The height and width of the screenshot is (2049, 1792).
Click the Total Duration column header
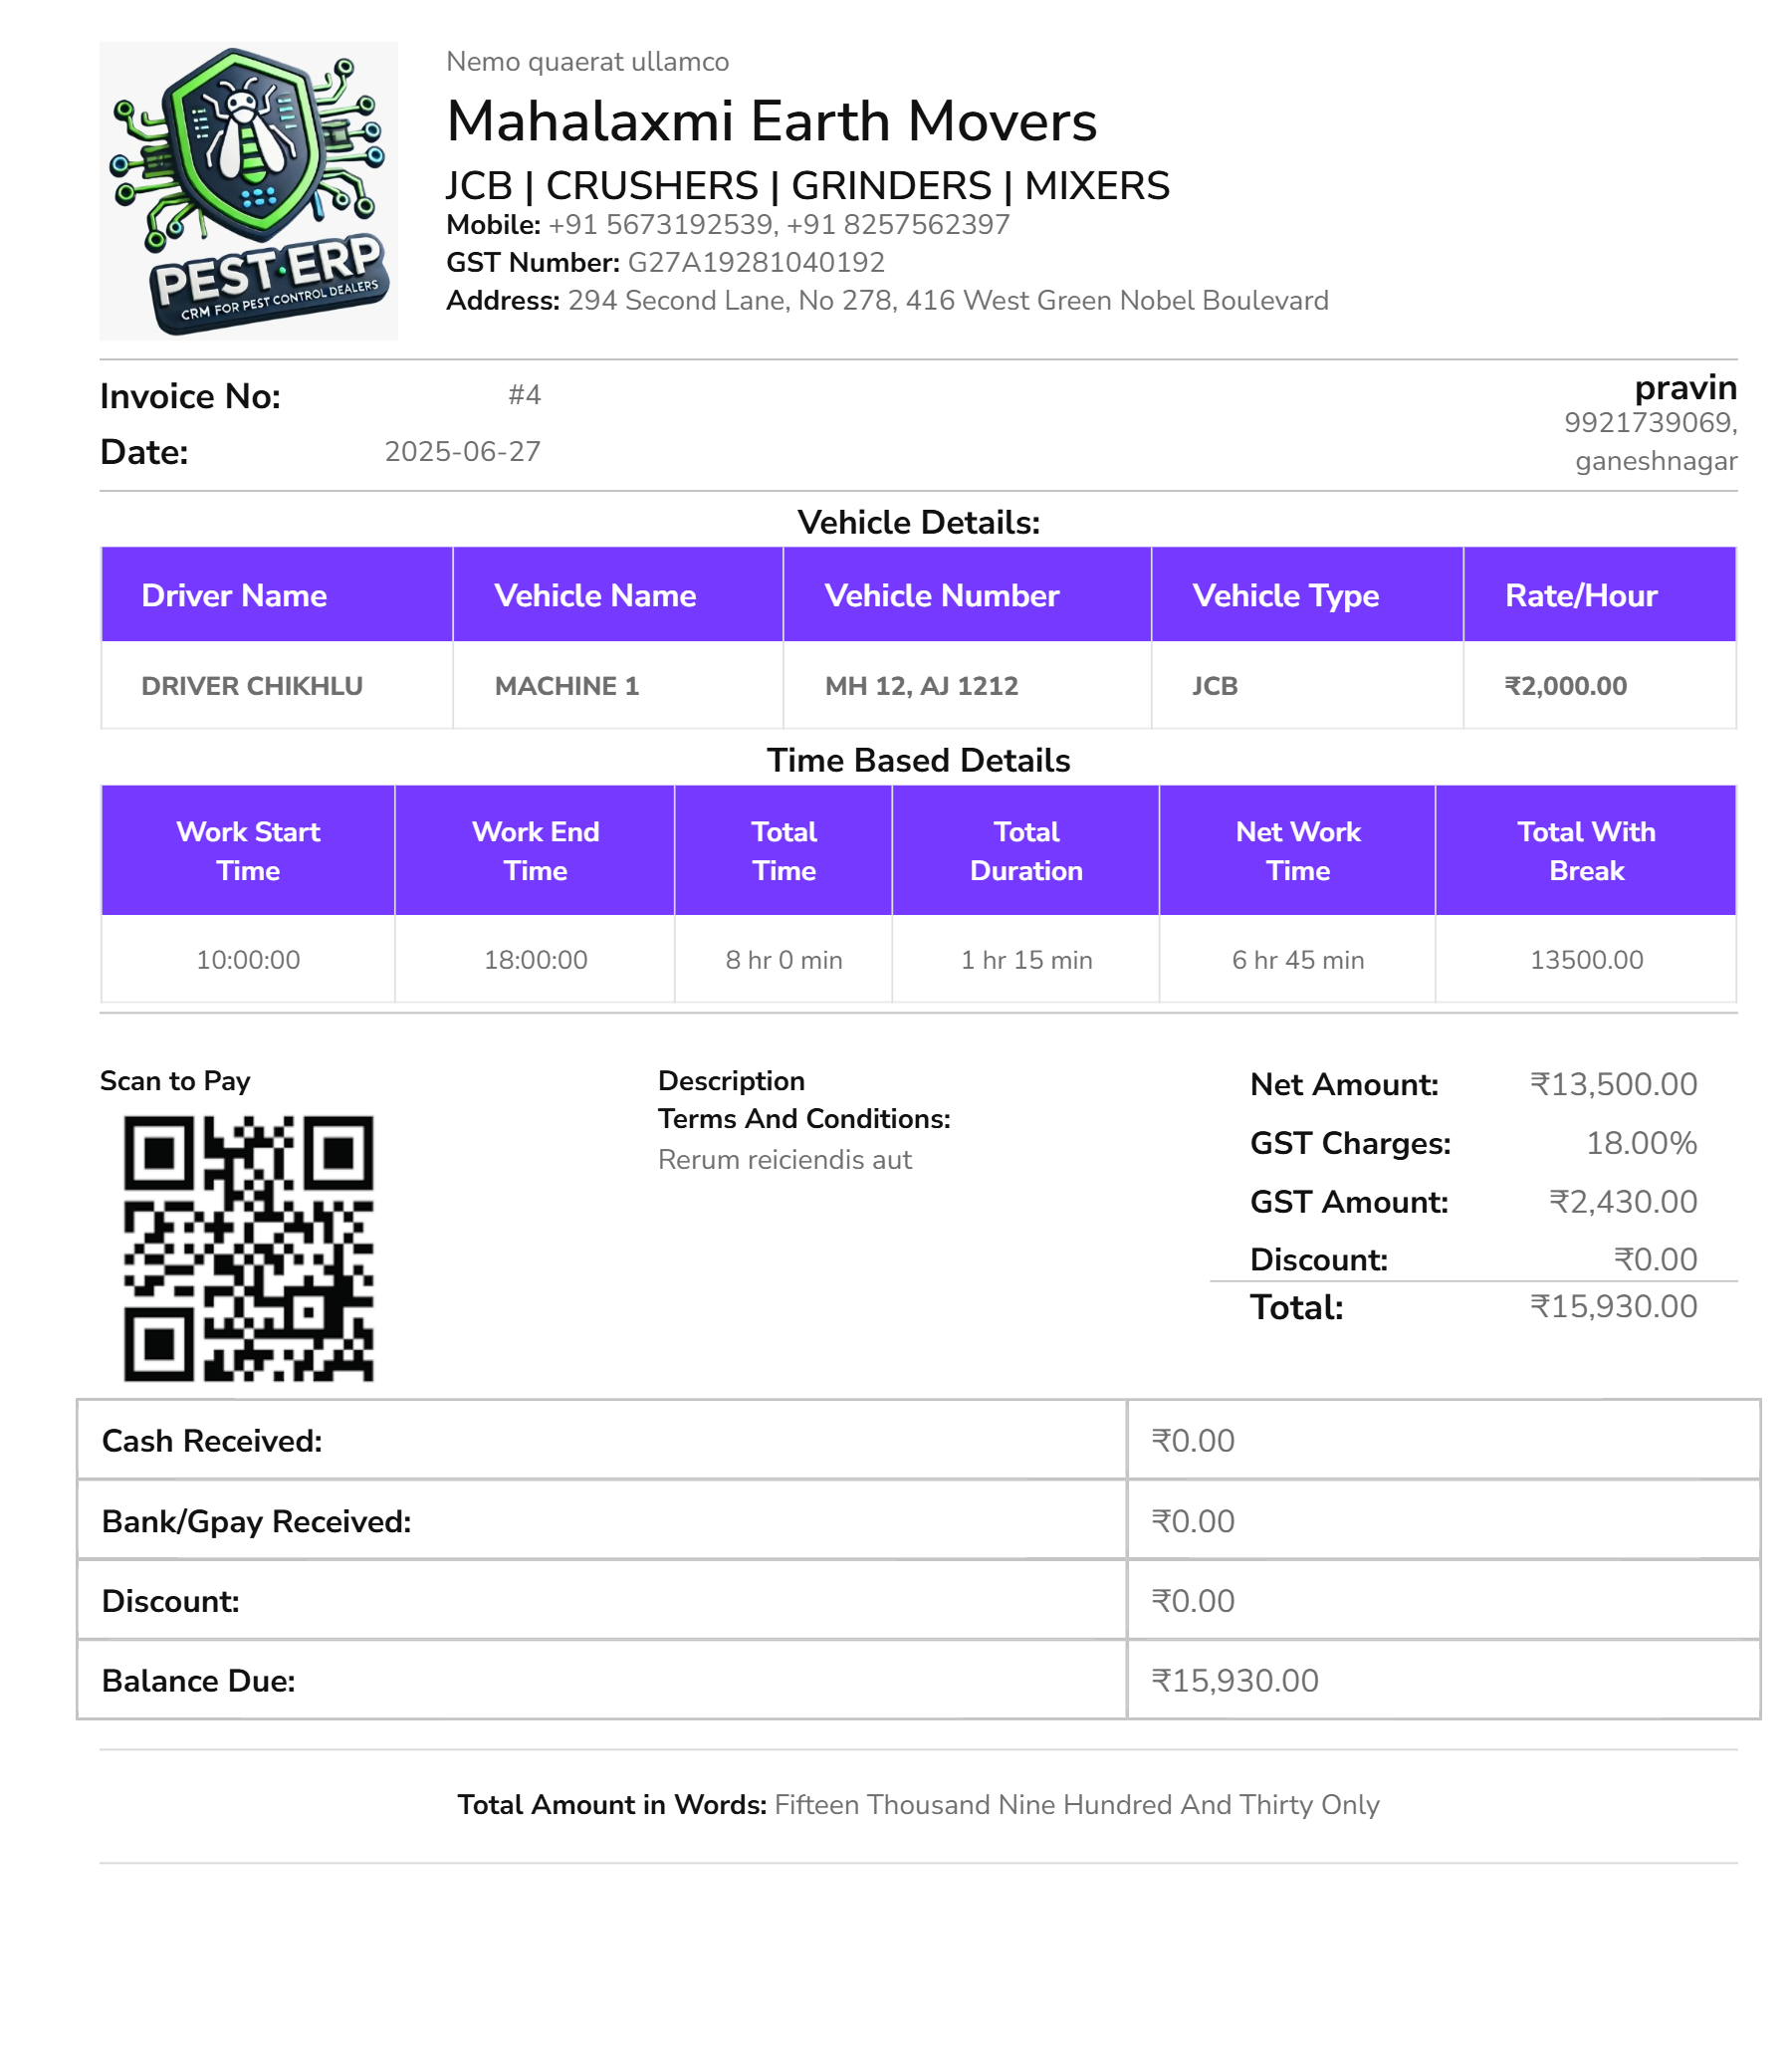click(x=1026, y=850)
